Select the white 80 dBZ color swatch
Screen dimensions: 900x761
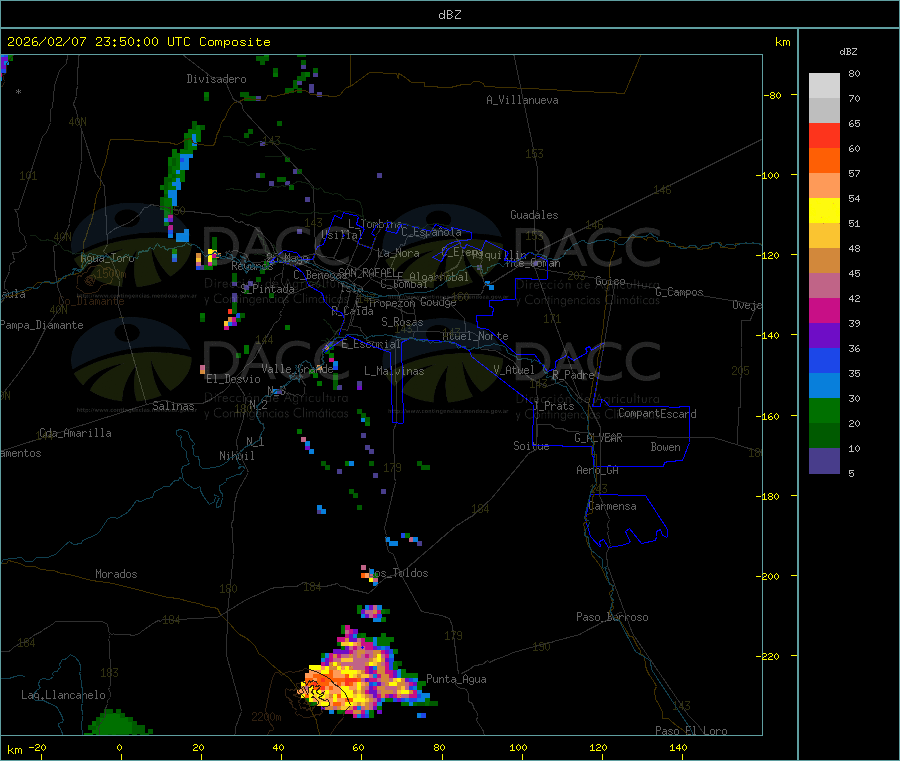point(824,86)
